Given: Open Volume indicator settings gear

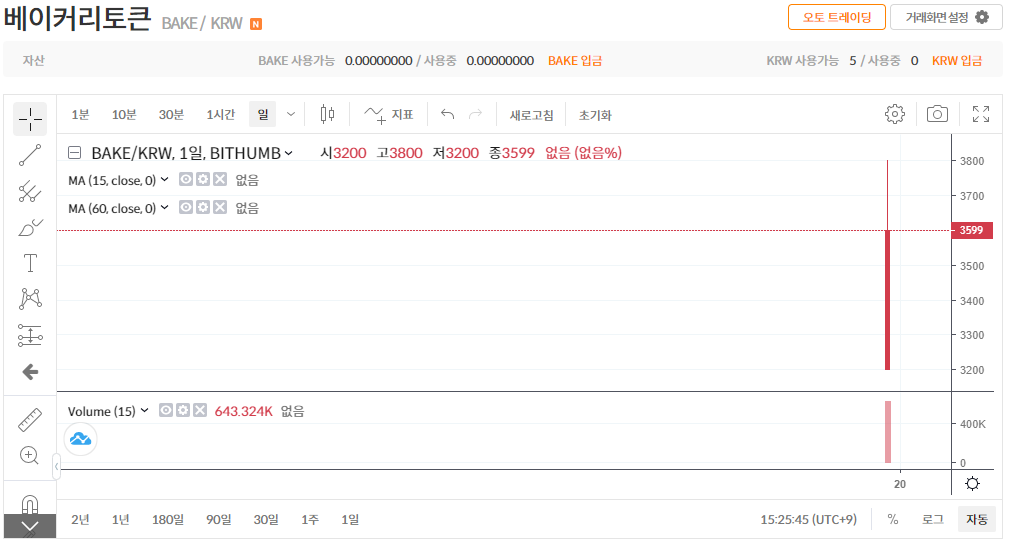Looking at the screenshot, I should [183, 411].
